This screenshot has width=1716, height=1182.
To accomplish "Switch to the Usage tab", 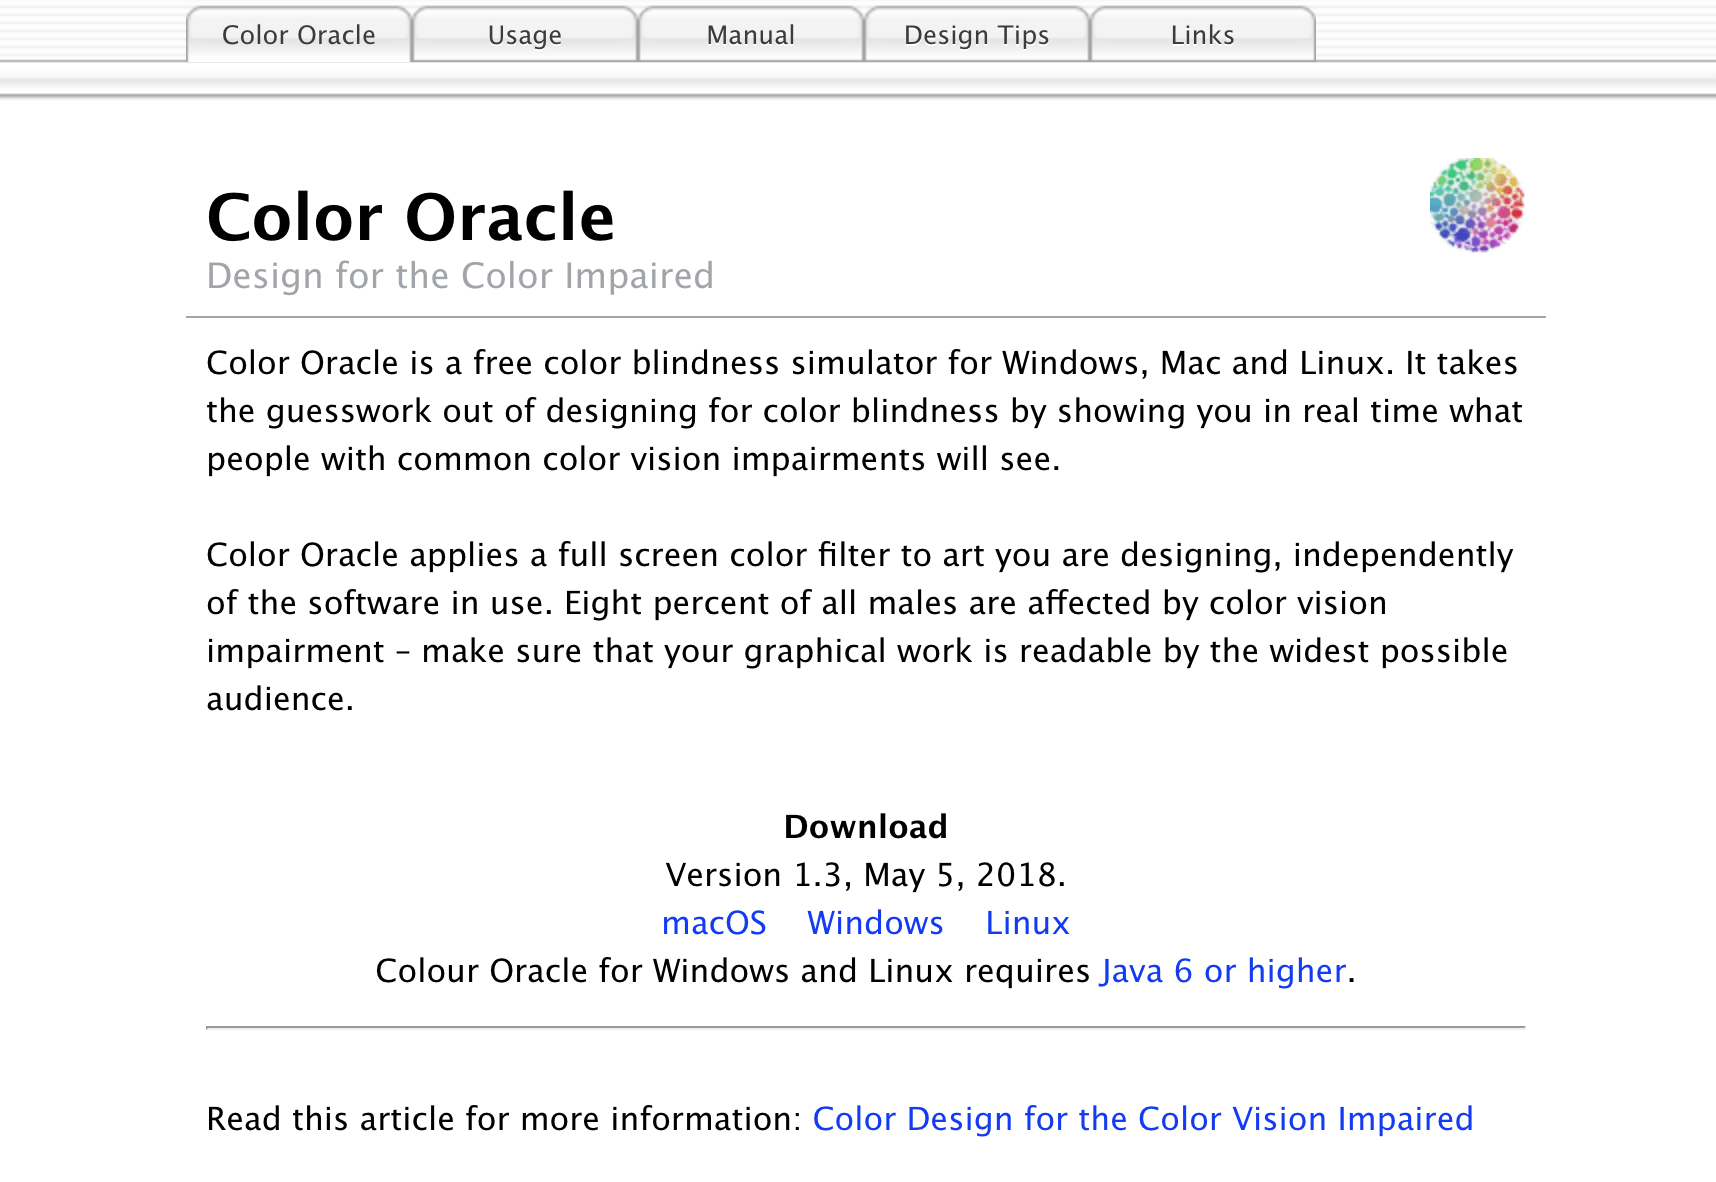I will click(524, 34).
